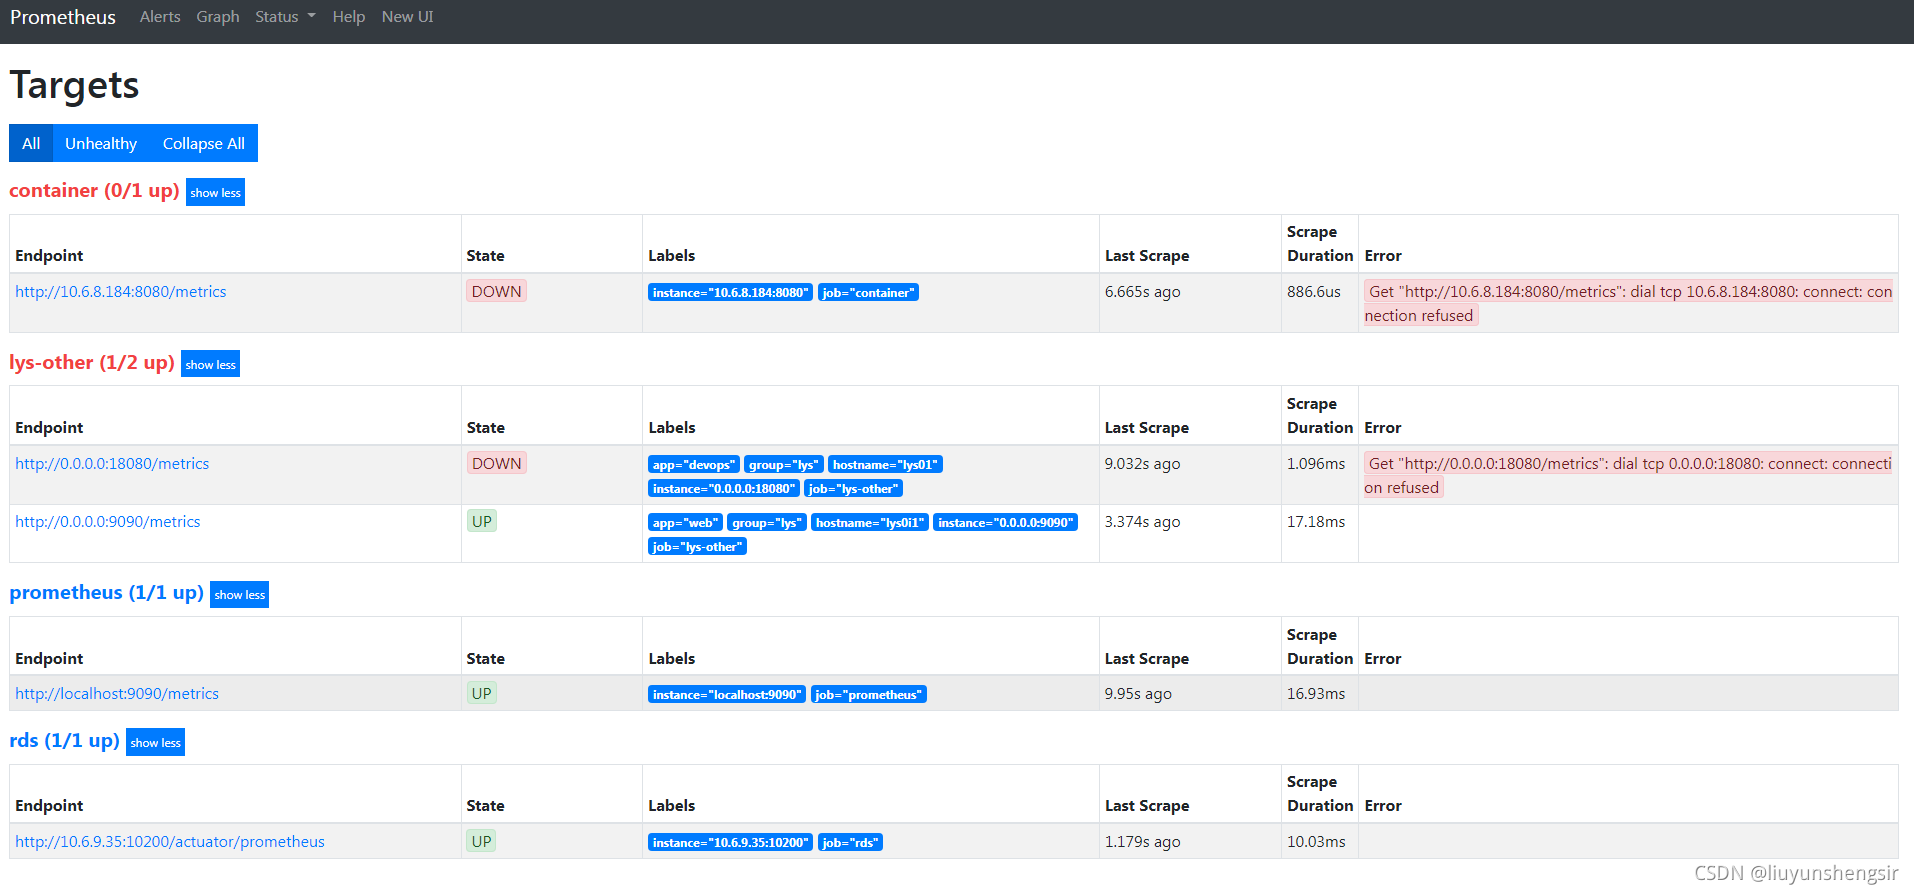Screen dimensions: 1914x894
Task: Click UP state badge for localhost:9090 target
Action: point(481,693)
